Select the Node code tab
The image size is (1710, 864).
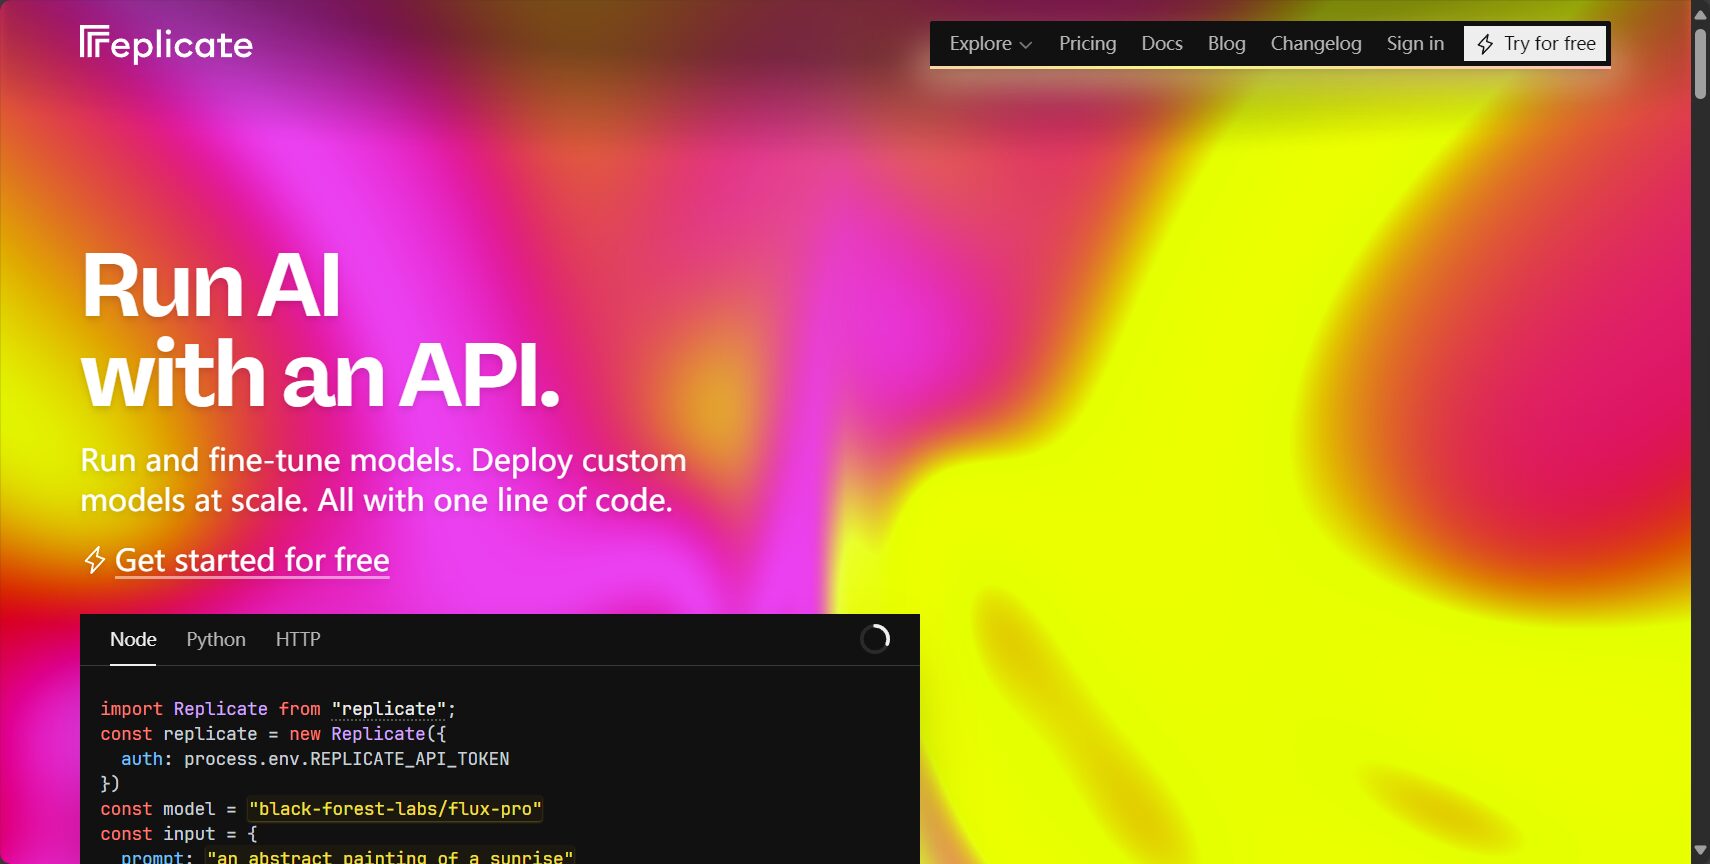(133, 639)
